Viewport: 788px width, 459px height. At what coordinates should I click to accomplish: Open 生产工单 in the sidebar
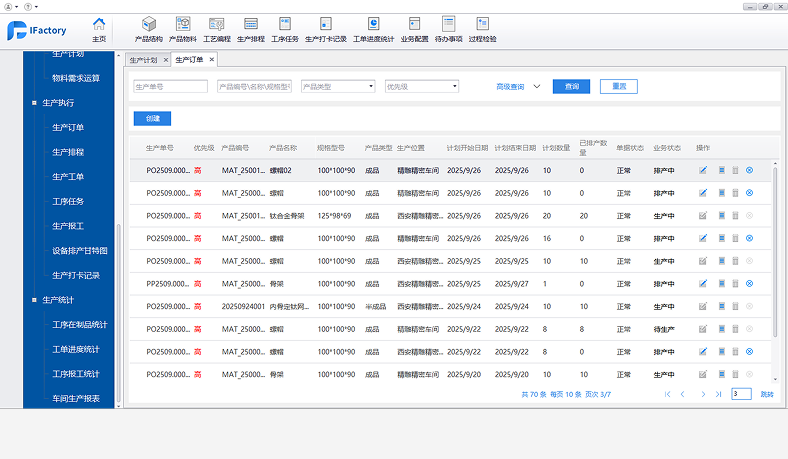click(x=68, y=176)
